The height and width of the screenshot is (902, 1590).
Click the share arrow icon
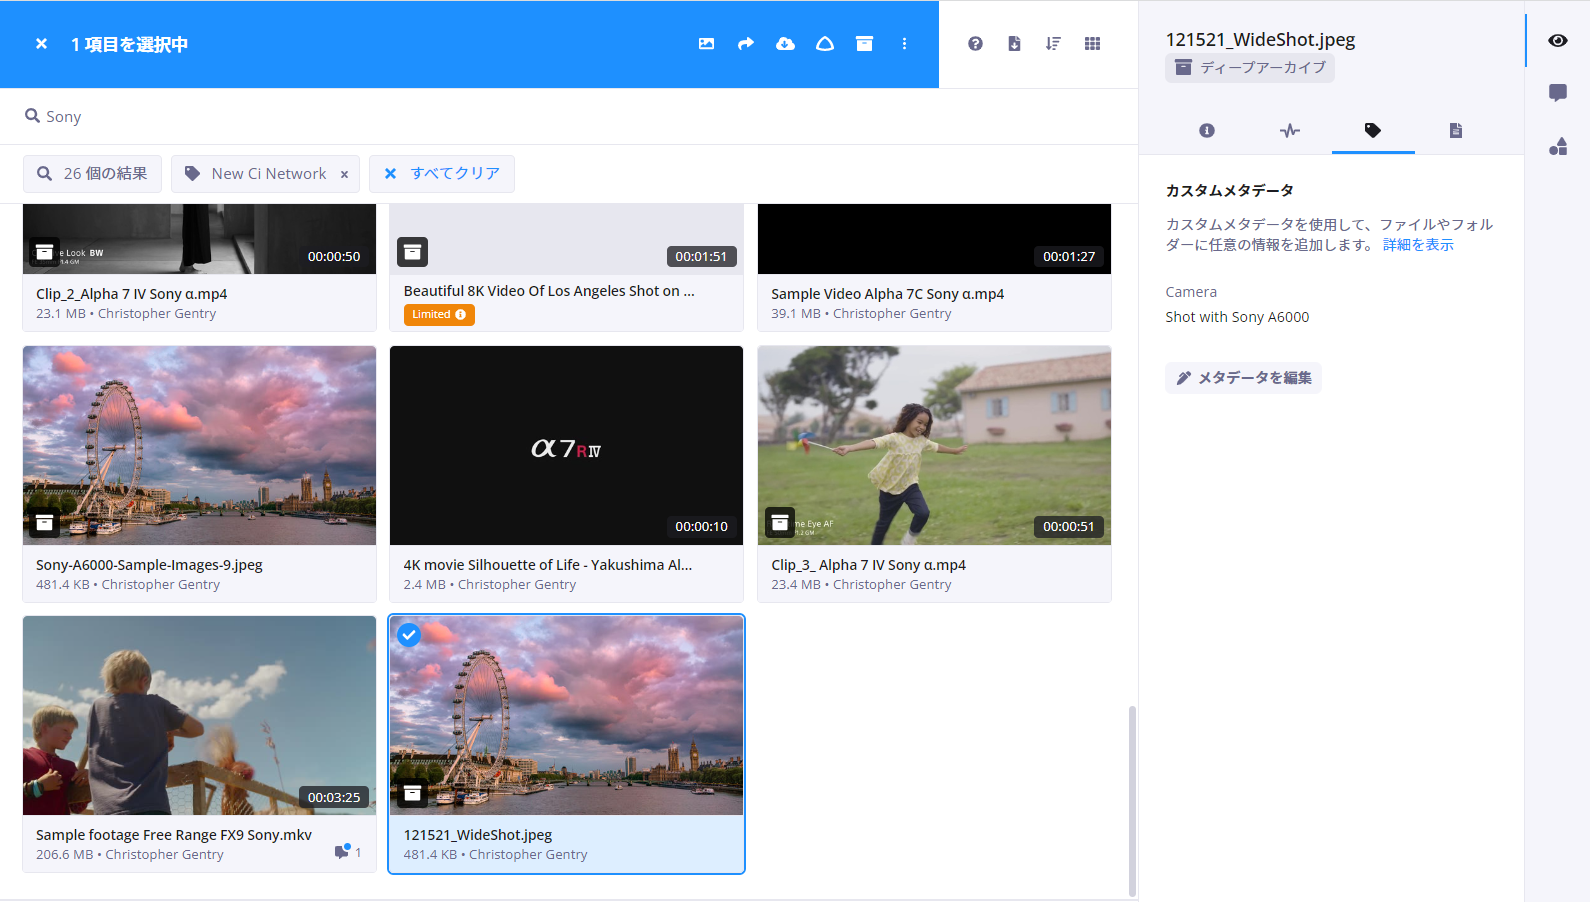coord(746,44)
